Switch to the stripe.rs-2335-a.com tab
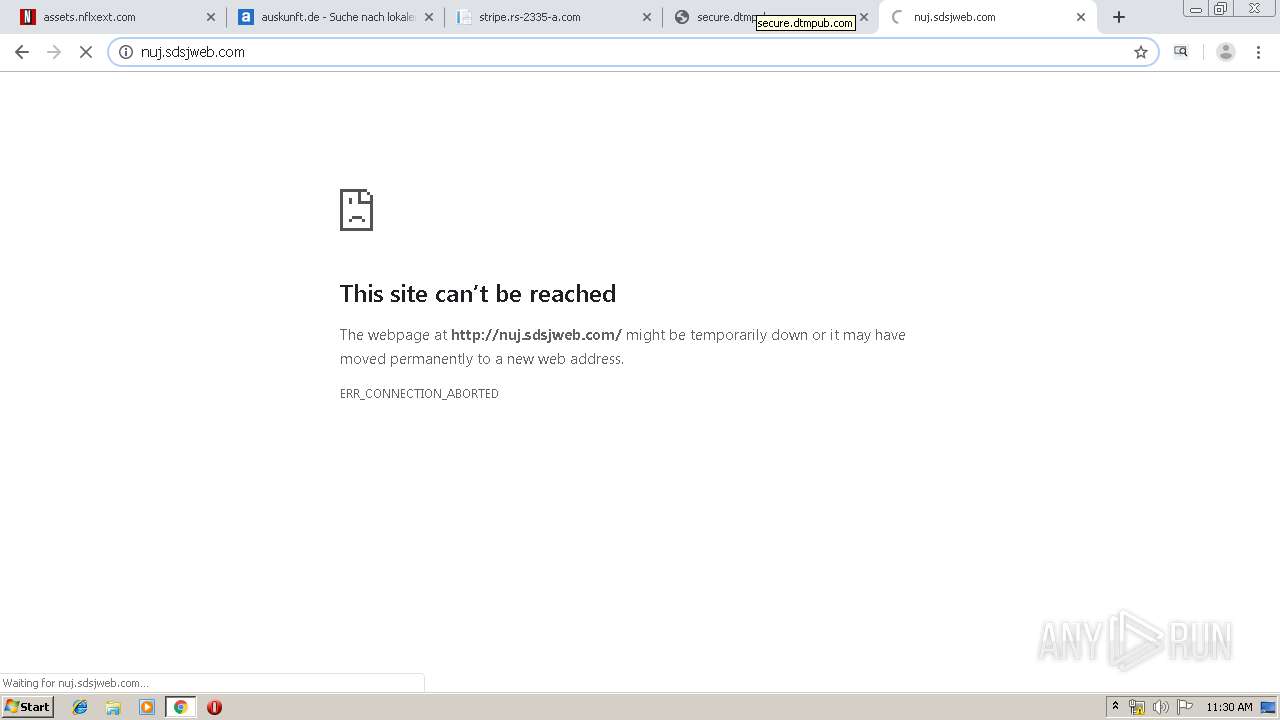This screenshot has height=720, width=1280. (553, 17)
